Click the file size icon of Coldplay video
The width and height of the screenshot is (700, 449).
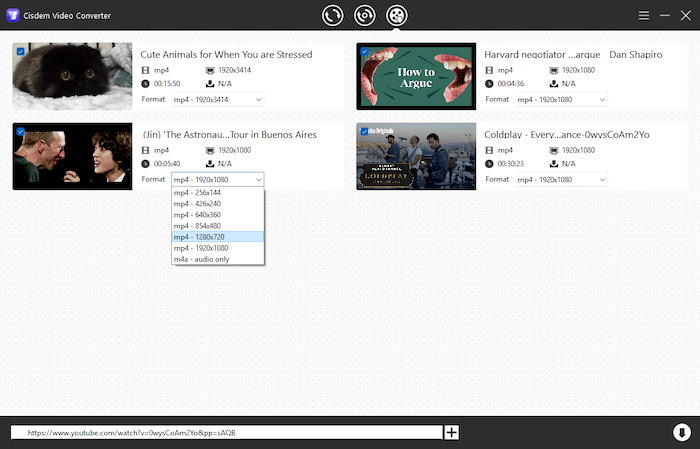point(554,164)
